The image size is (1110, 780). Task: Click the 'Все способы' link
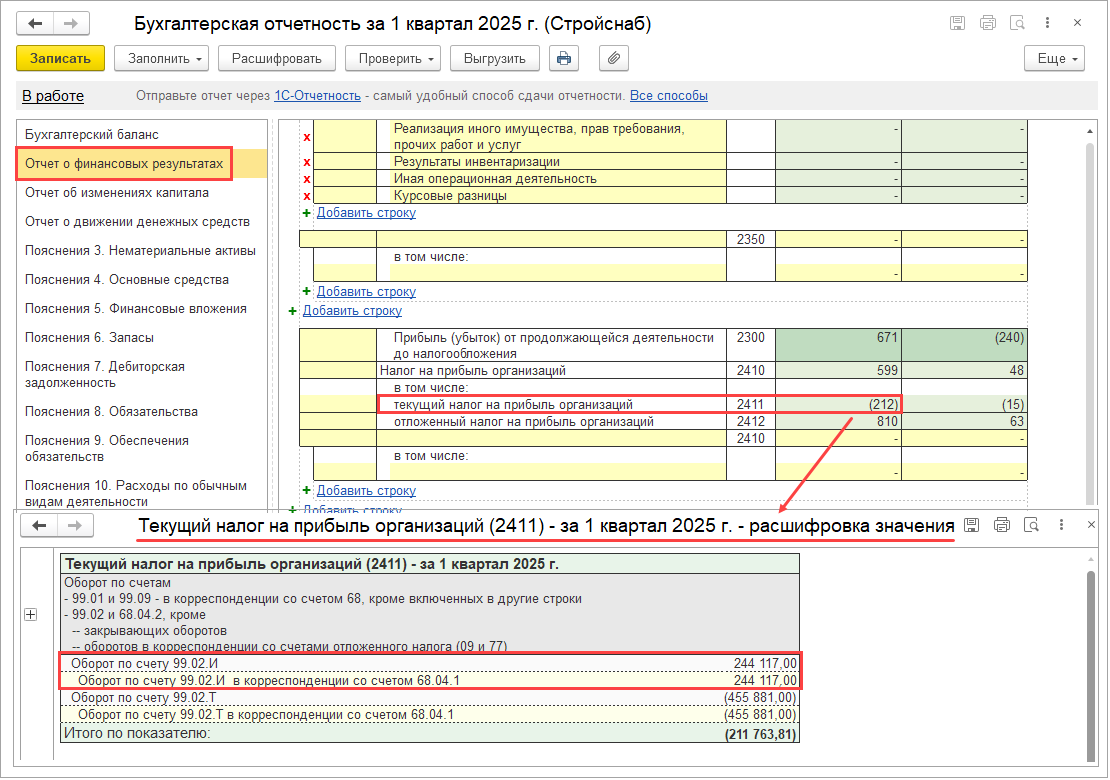coord(668,96)
